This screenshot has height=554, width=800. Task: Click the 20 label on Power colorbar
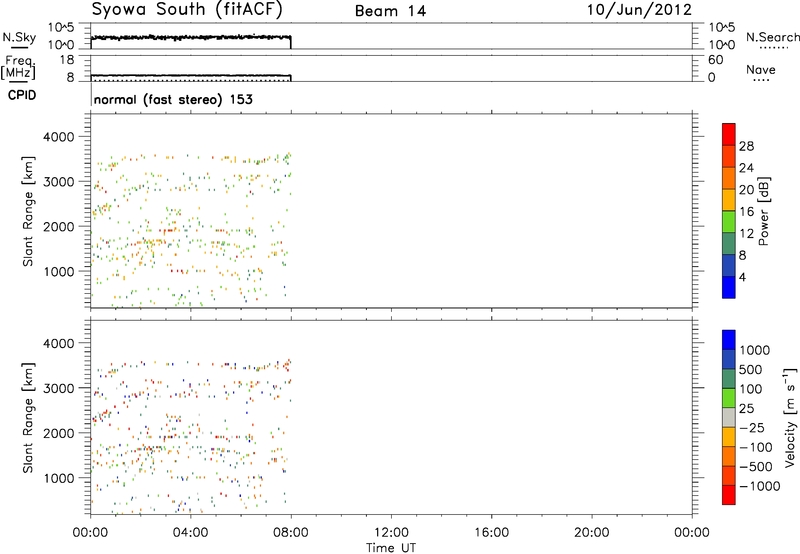tap(746, 190)
